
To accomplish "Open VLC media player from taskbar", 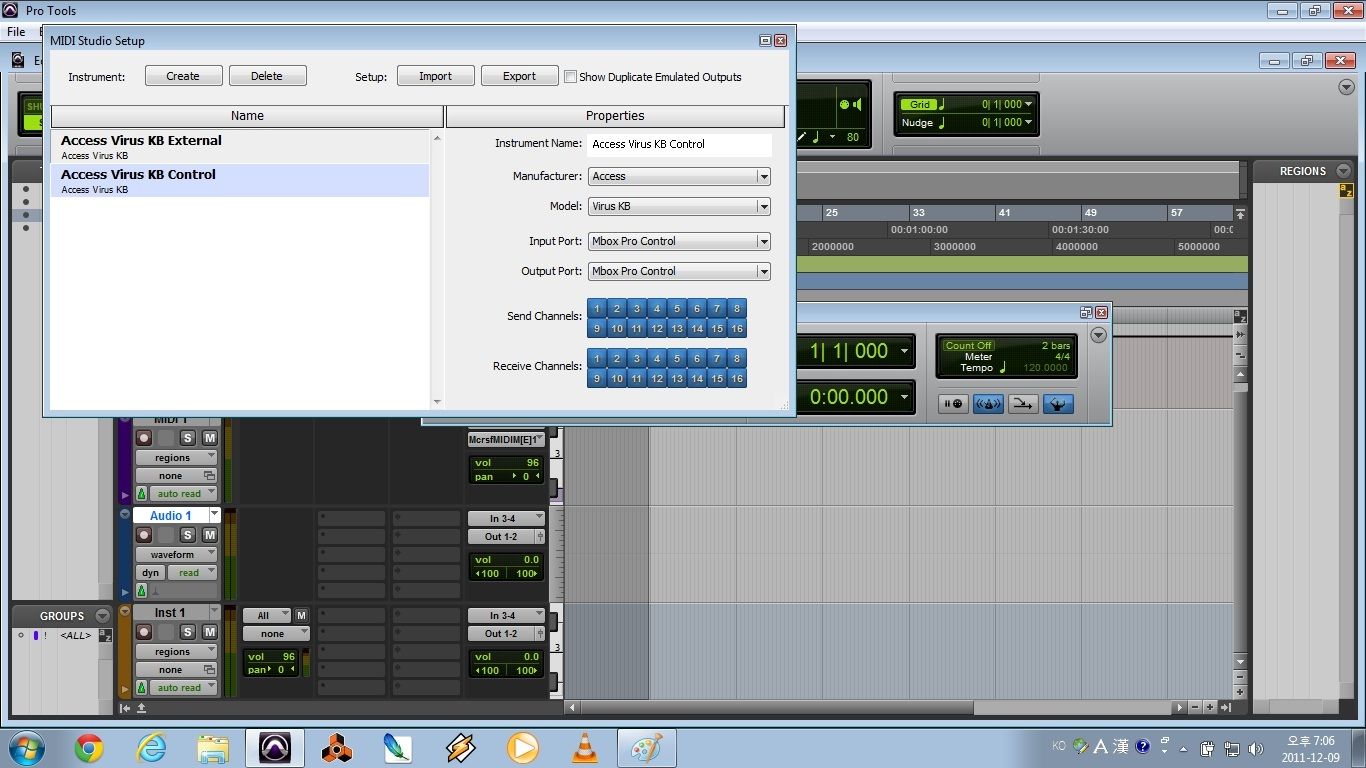I will (585, 747).
